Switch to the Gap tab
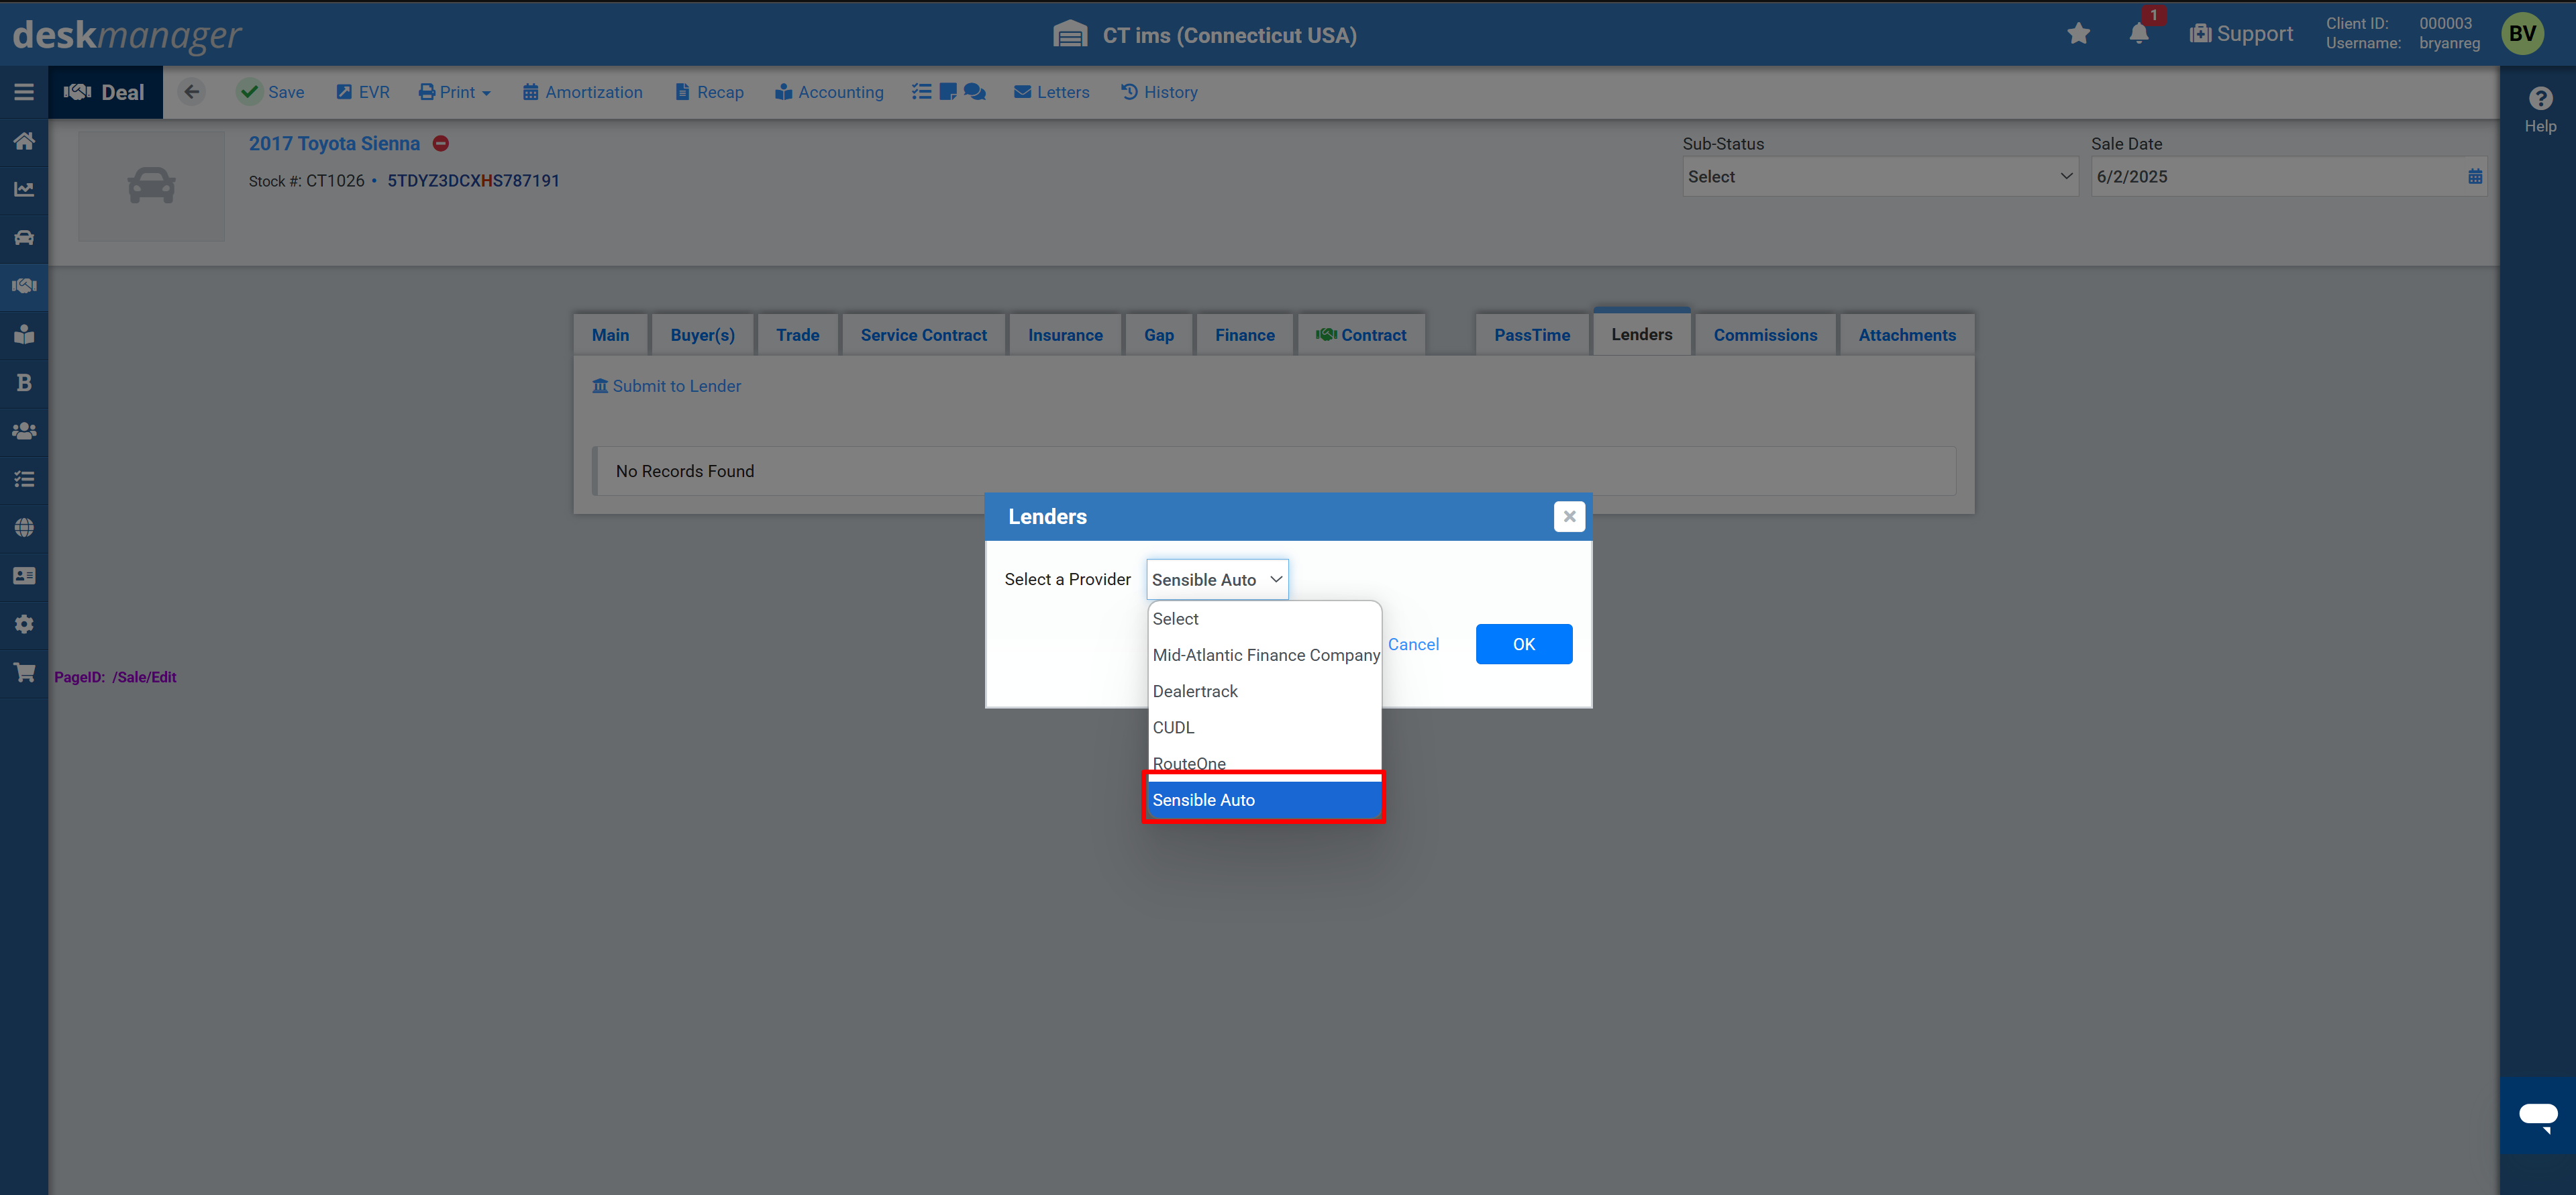Viewport: 2576px width, 1195px height. (1159, 335)
